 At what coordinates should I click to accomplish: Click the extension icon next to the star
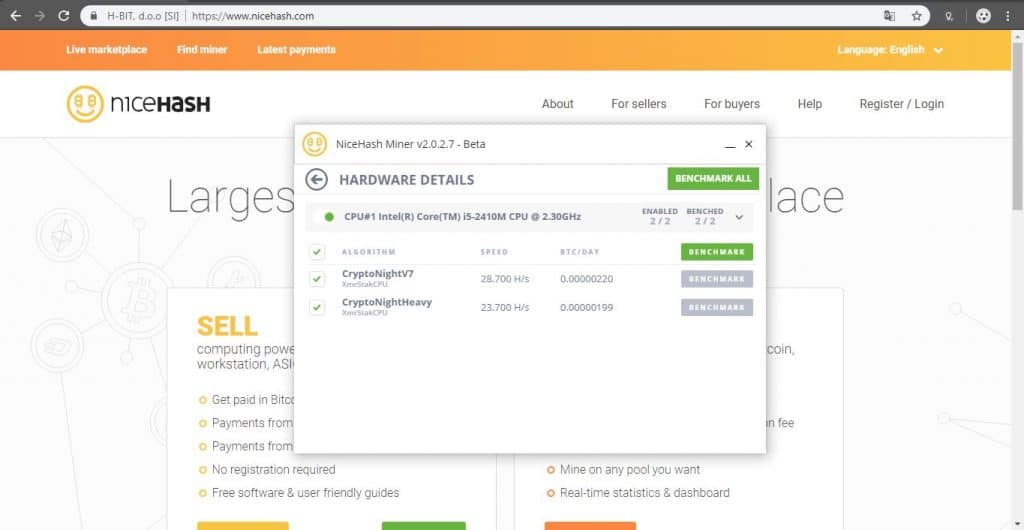coord(950,16)
